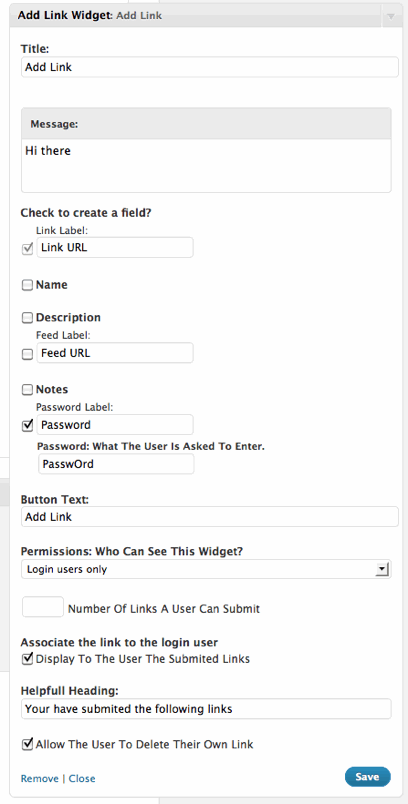
Task: Click the Remove link
Action: [39, 778]
